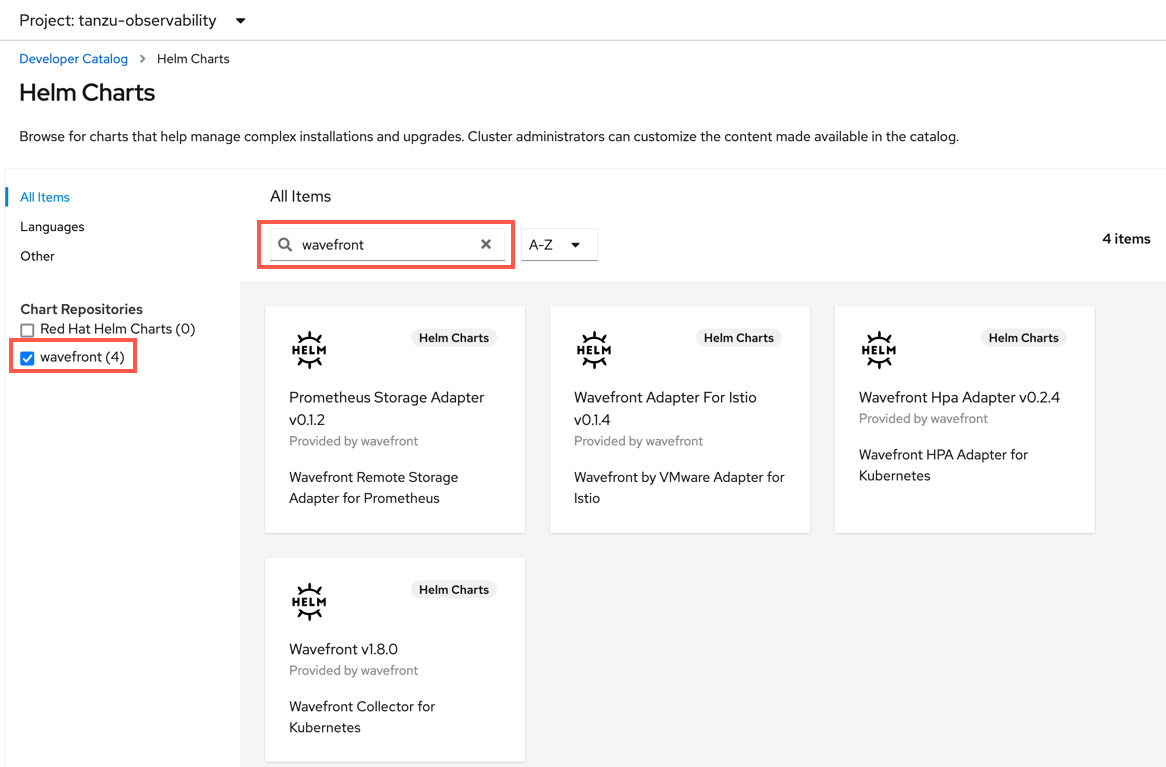Click 'Provided by wavefront' under Wavefront v1.8.0
1166x767 pixels.
click(x=353, y=670)
